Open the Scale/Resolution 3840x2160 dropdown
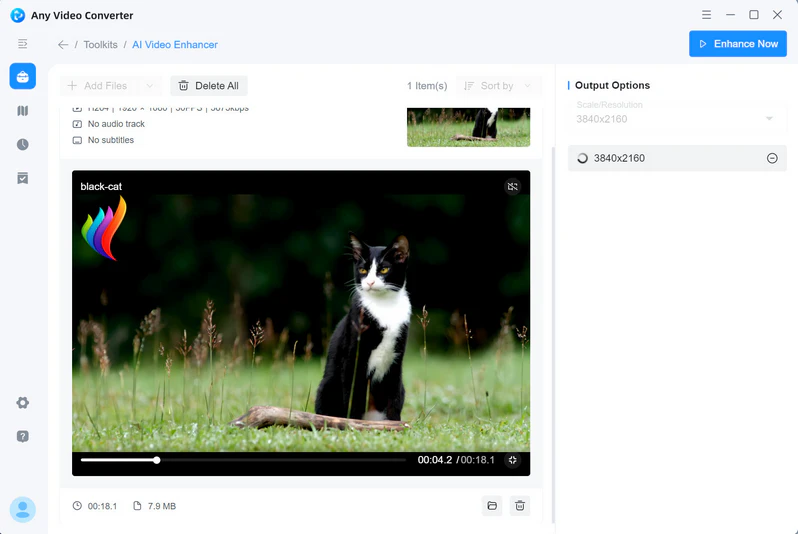Image resolution: width=798 pixels, height=534 pixels. coord(676,118)
